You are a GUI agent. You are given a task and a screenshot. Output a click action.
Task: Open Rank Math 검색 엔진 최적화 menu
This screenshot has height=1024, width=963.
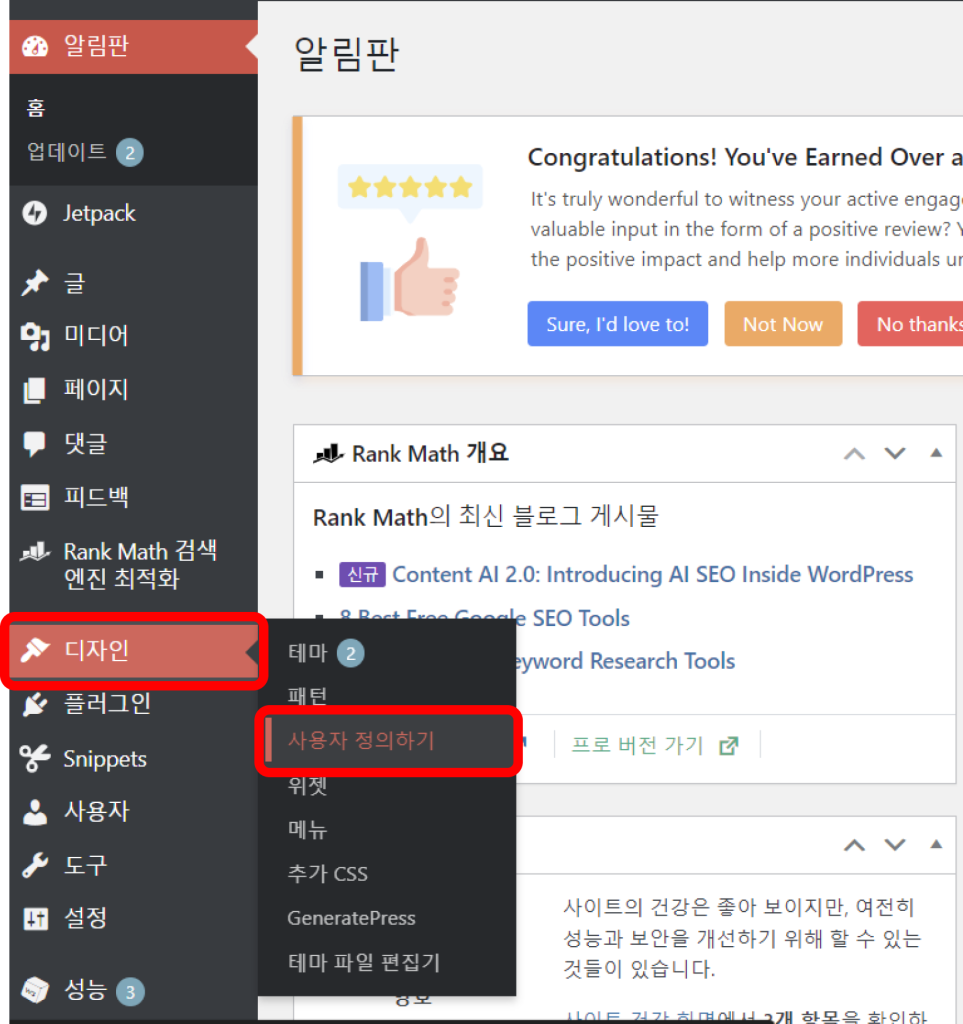click(x=133, y=566)
